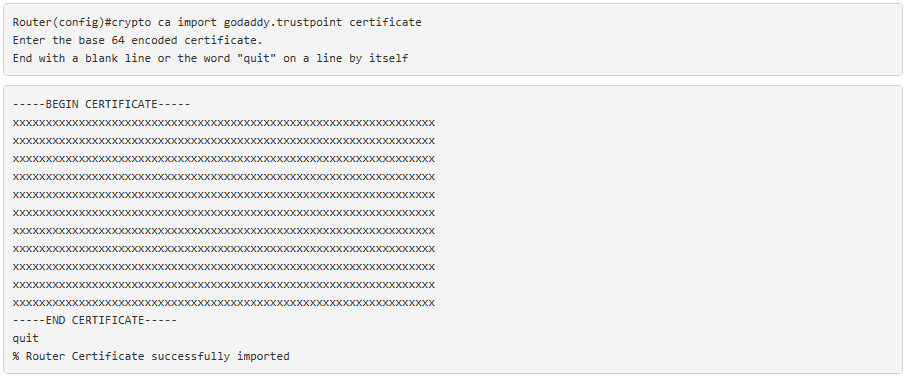
Task: Click the first row of x characters
Action: [x=224, y=123]
